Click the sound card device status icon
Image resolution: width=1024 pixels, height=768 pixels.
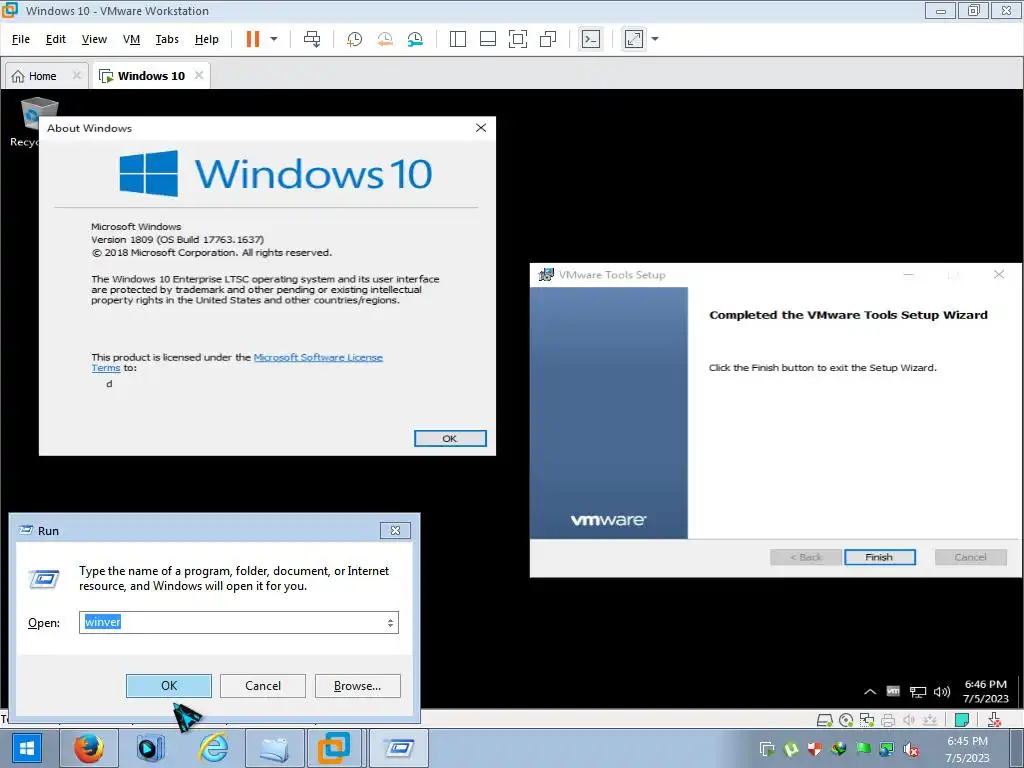pyautogui.click(x=908, y=720)
